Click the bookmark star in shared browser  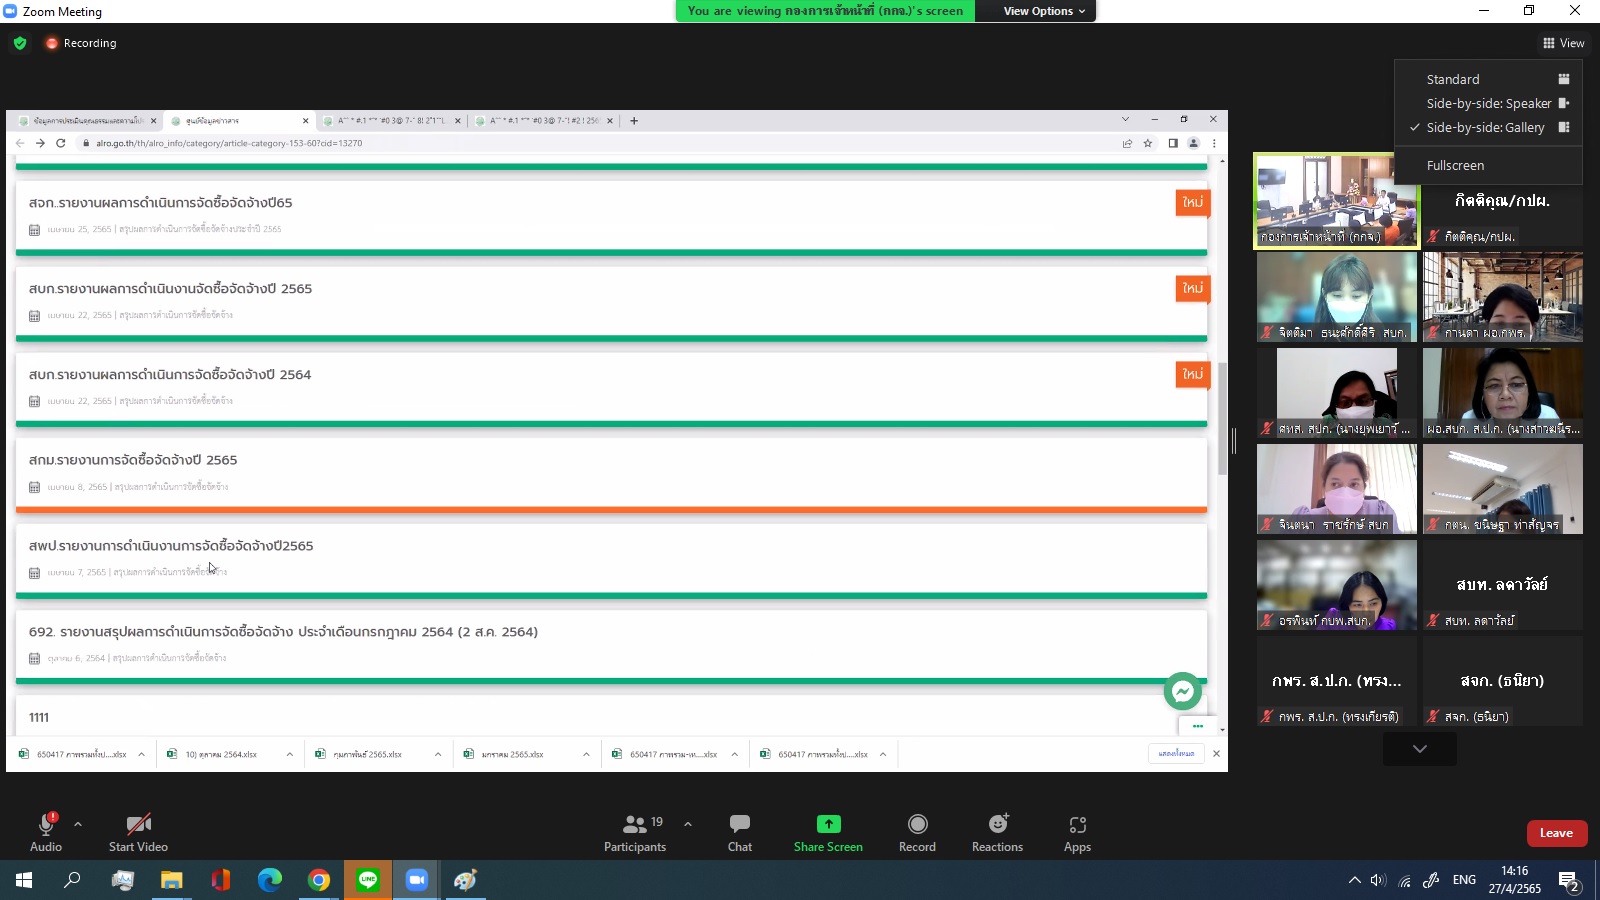(x=1148, y=143)
